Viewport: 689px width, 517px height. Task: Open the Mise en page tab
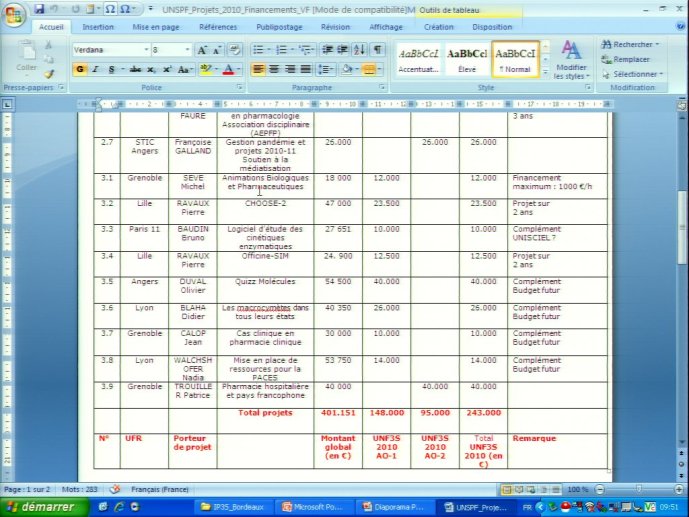pos(156,27)
